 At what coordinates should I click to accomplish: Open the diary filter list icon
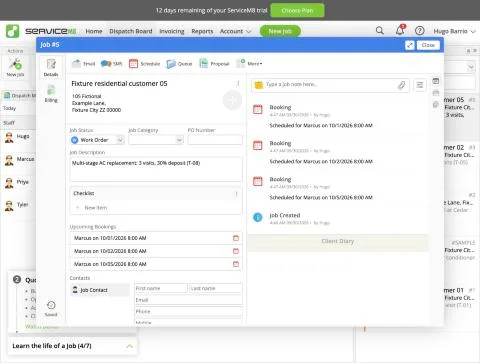420,85
